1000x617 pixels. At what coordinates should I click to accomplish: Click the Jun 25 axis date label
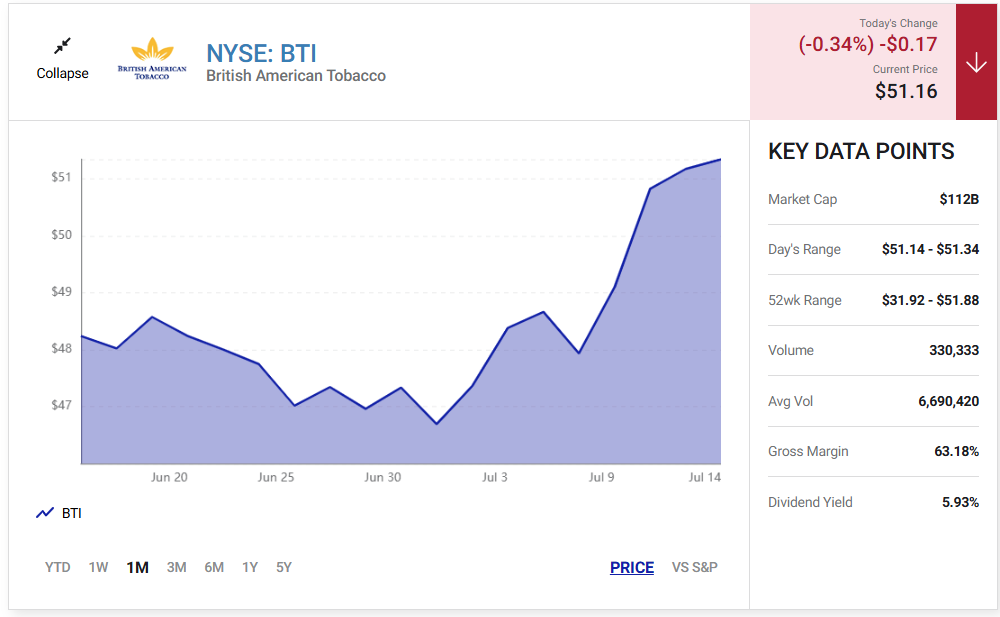[276, 477]
